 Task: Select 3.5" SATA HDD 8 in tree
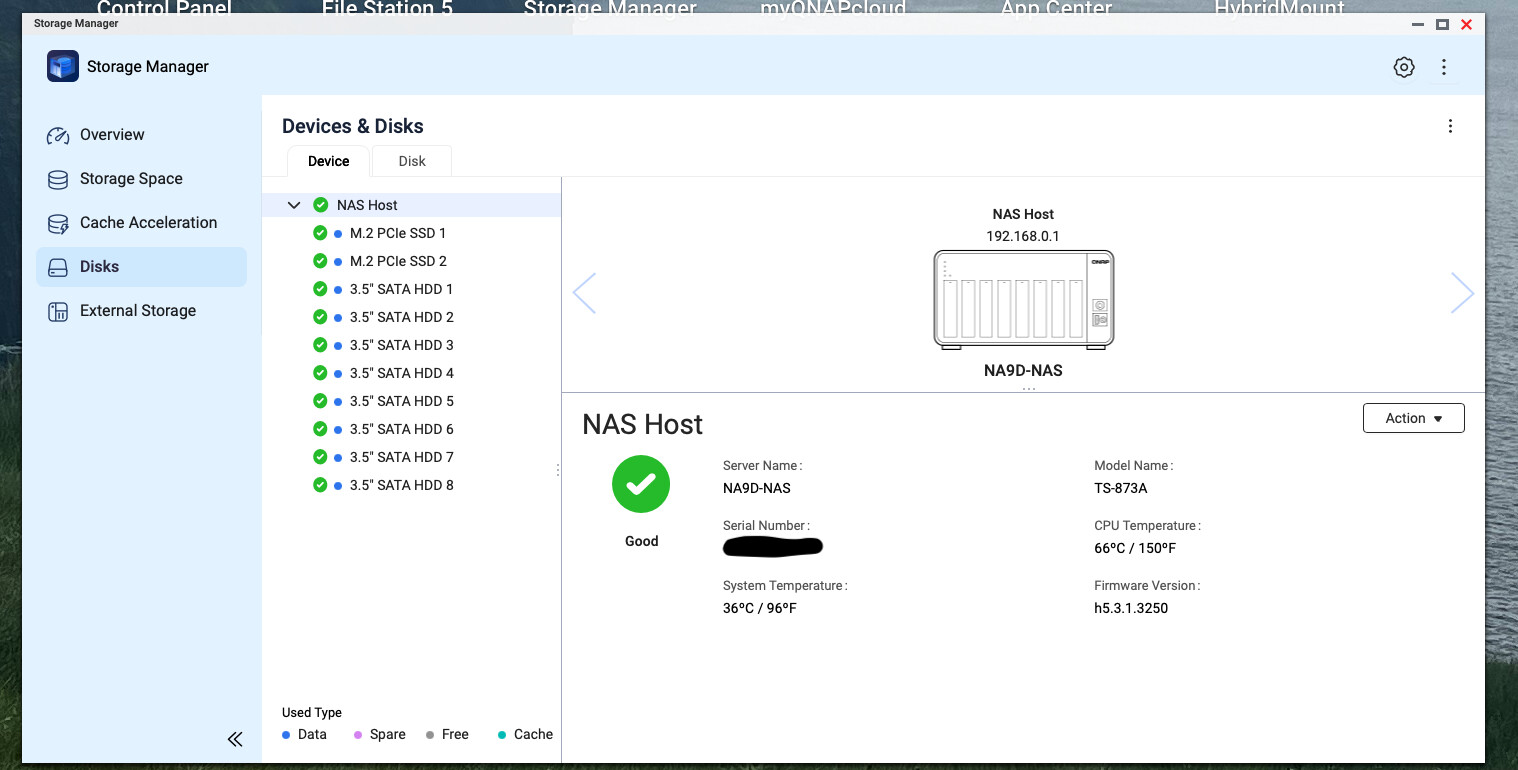401,485
